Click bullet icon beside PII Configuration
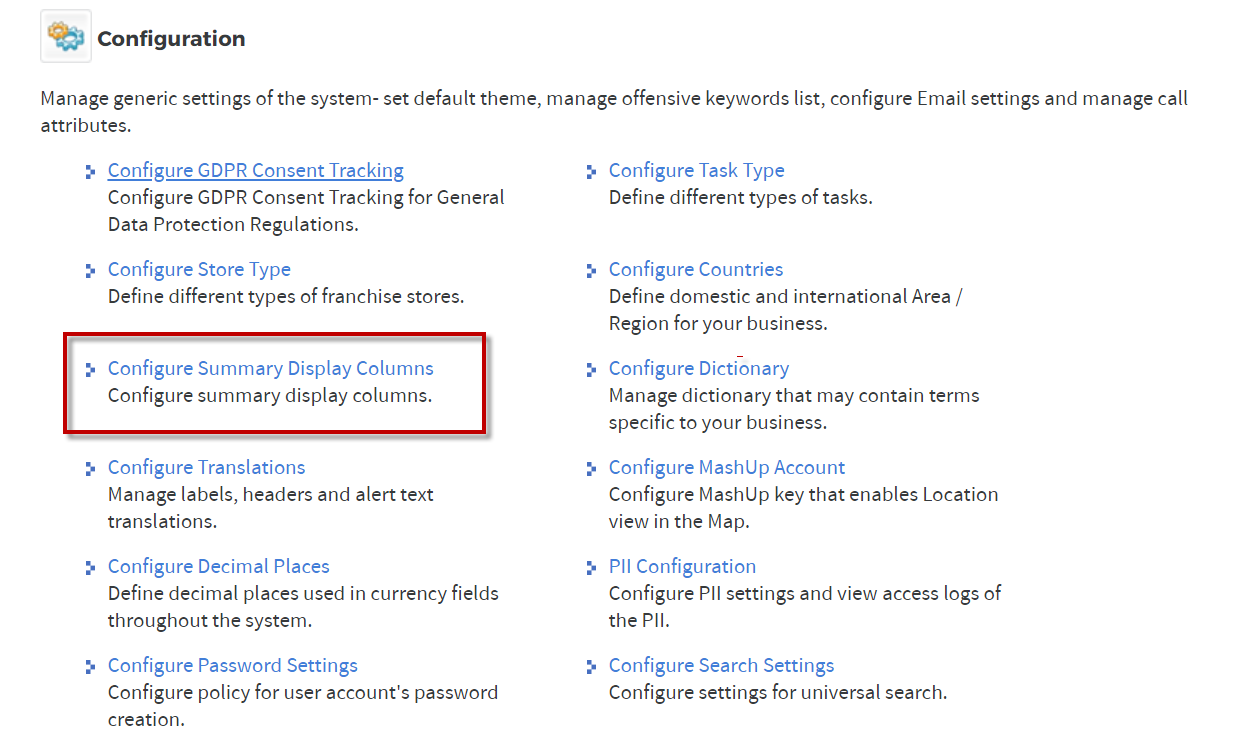This screenshot has height=739, width=1235. (592, 568)
